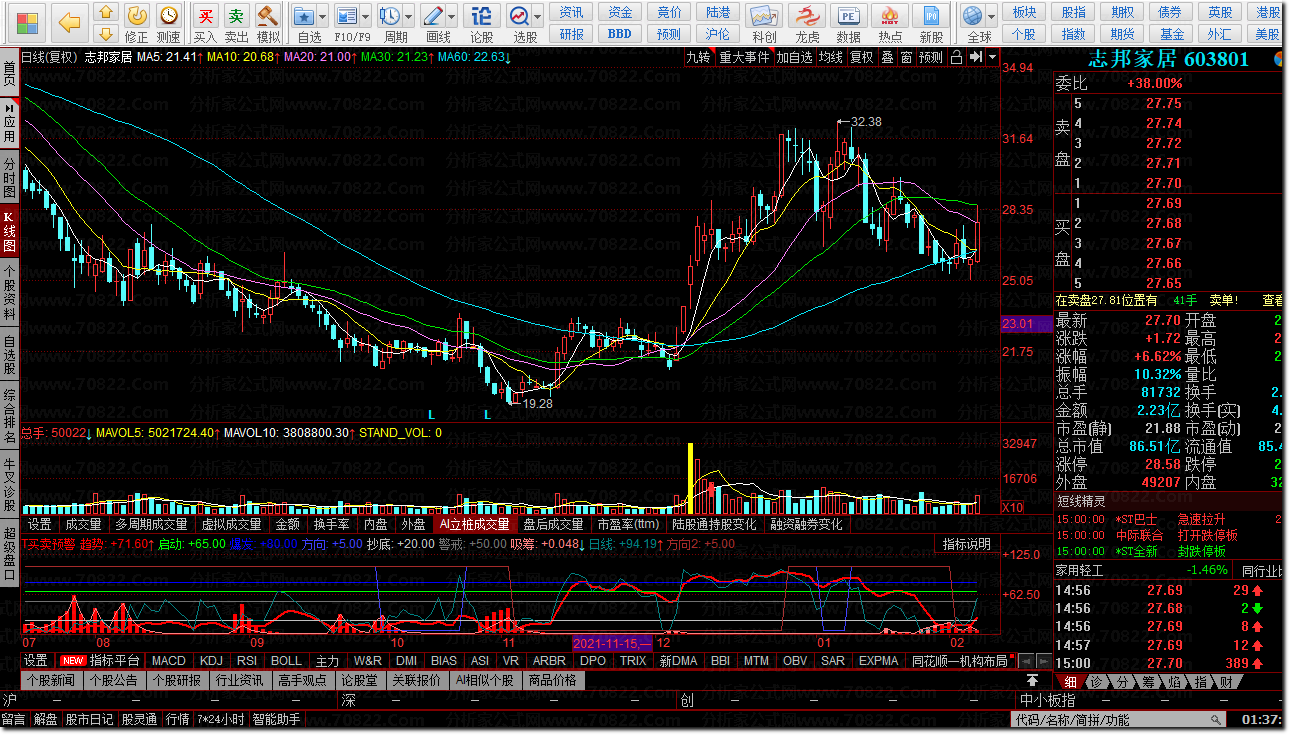Open the 自选 star folder icon
The height and width of the screenshot is (735, 1291).
coord(305,16)
